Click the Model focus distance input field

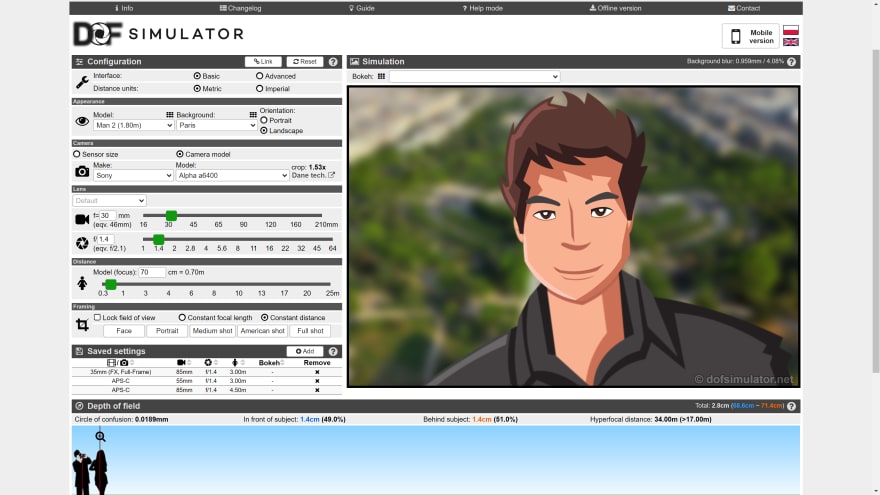point(152,272)
